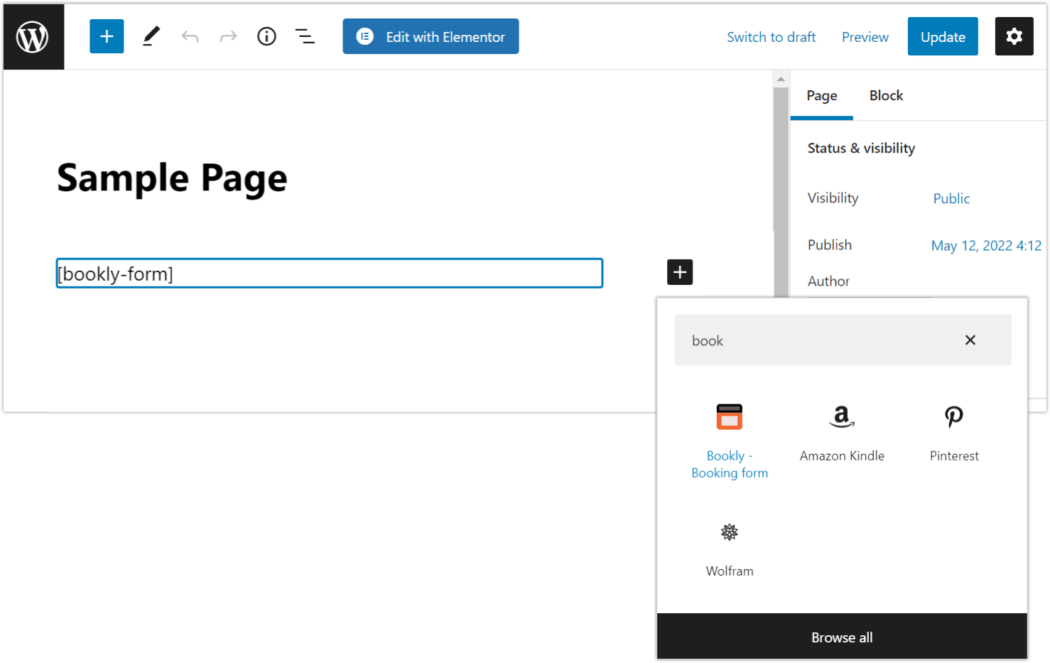The height and width of the screenshot is (663, 1050).
Task: Change visibility via the Public link
Action: pyautogui.click(x=951, y=198)
